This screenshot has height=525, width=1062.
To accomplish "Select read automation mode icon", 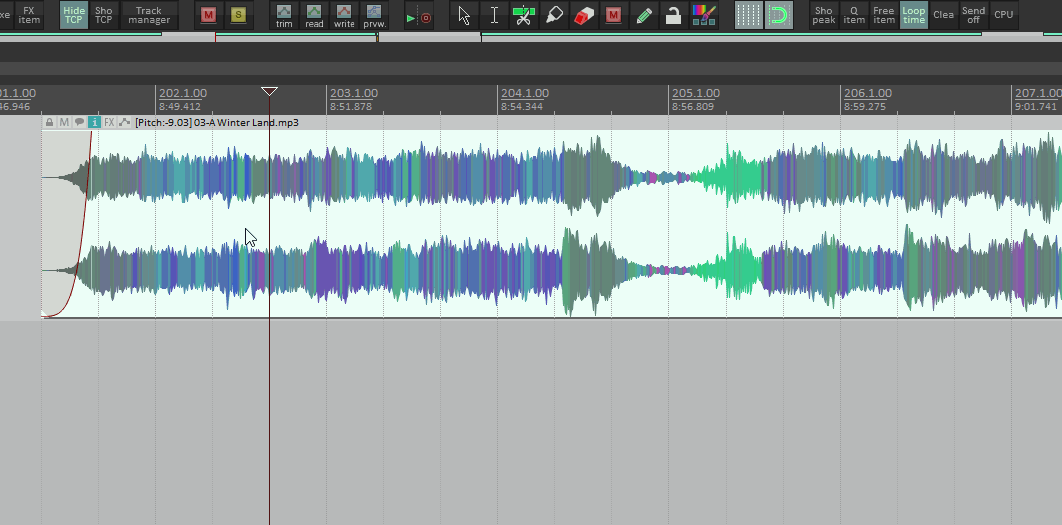I will pos(314,15).
